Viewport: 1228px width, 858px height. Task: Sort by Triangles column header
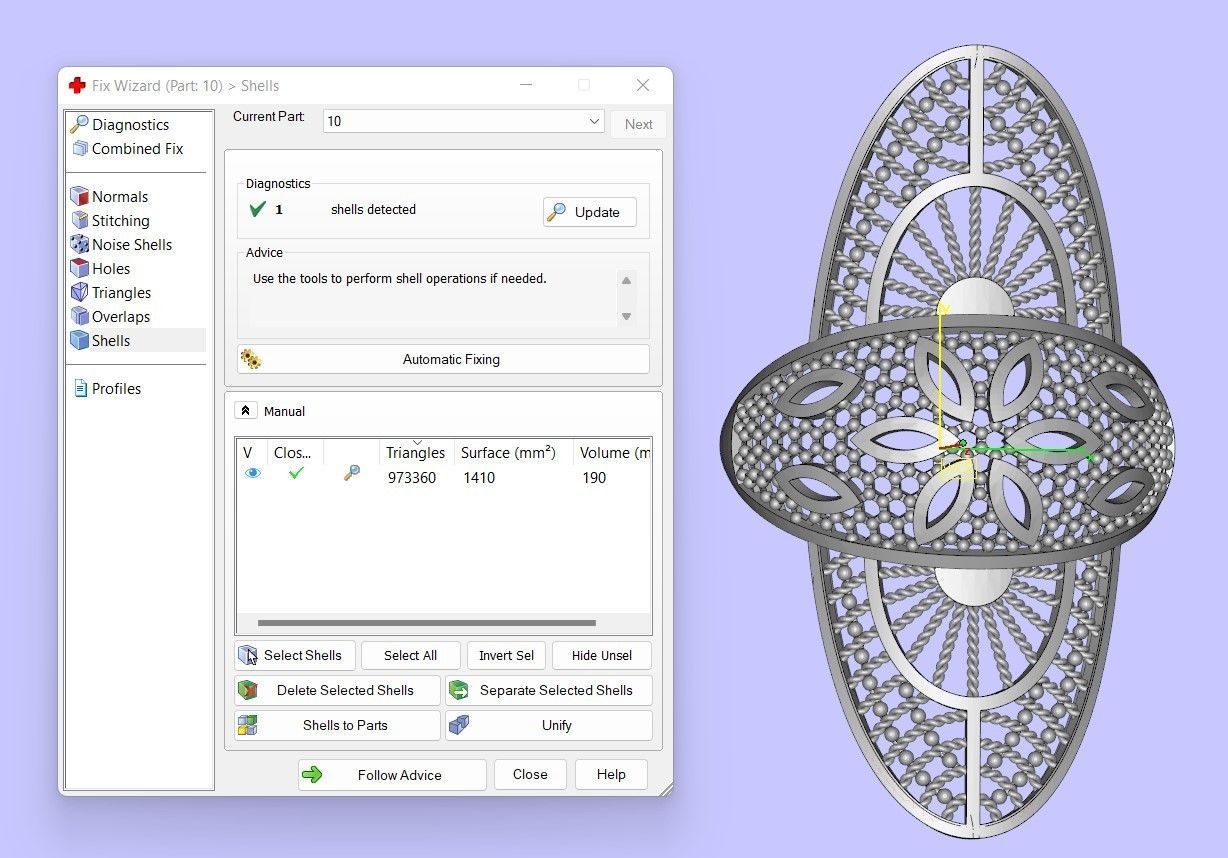pyautogui.click(x=416, y=453)
